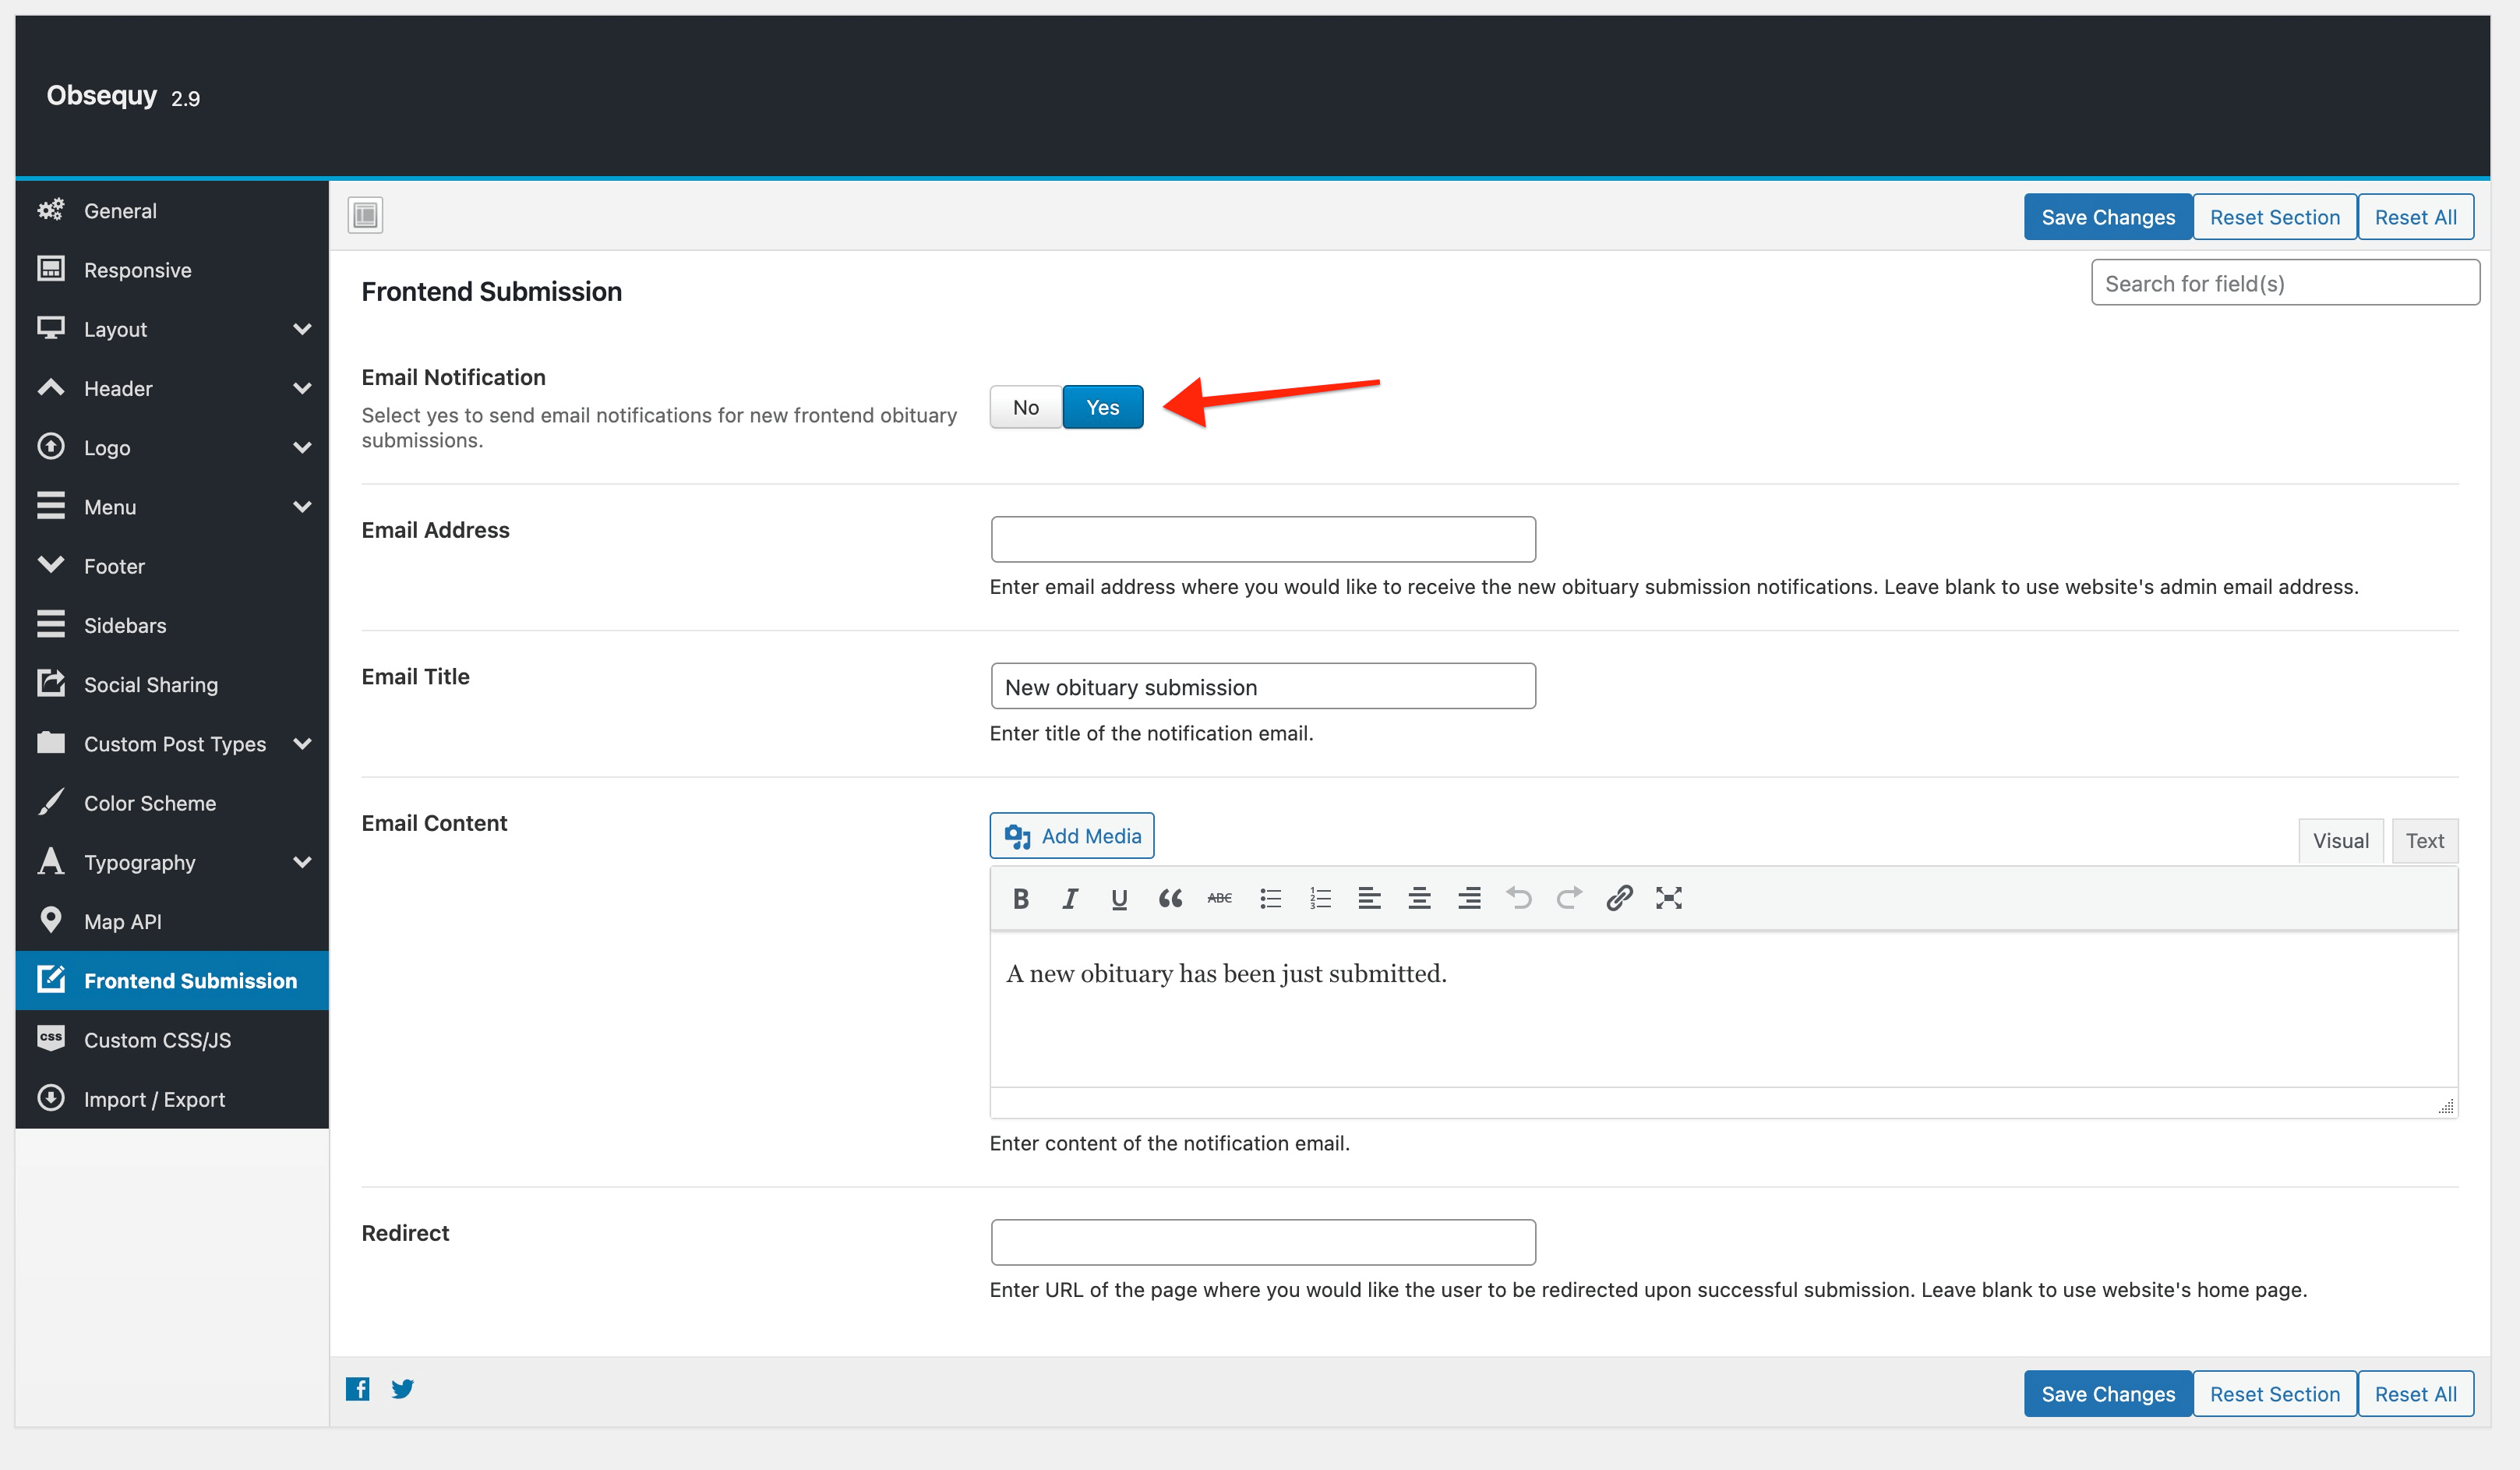The width and height of the screenshot is (2520, 1470).
Task: Click the top Save Changes button
Action: coord(2108,217)
